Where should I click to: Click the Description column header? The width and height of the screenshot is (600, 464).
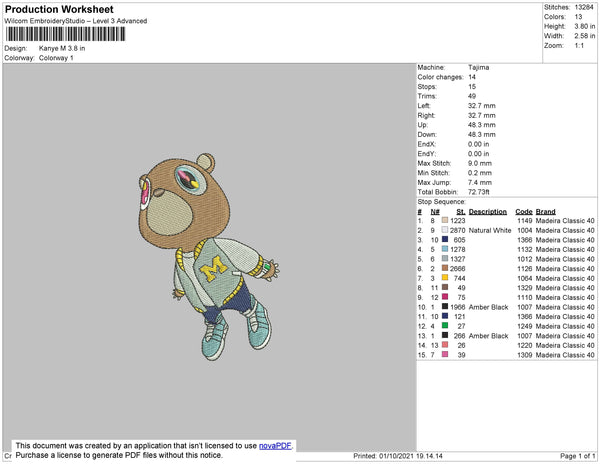(488, 212)
